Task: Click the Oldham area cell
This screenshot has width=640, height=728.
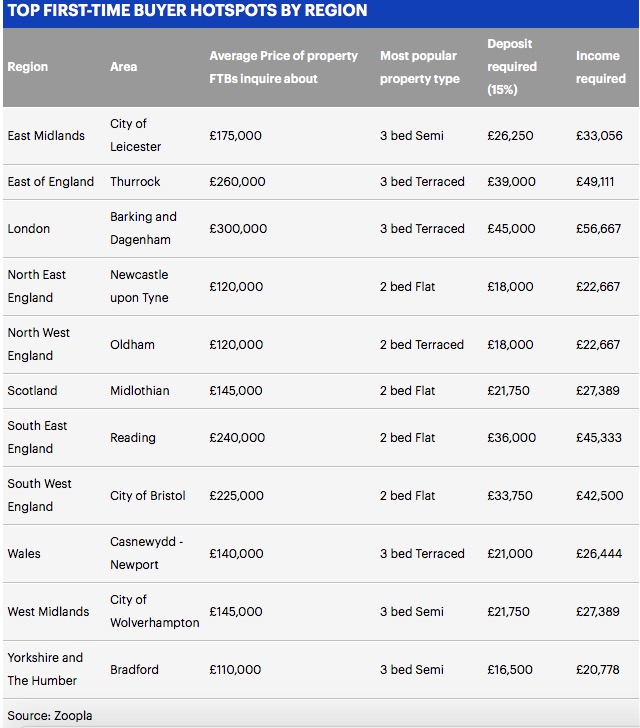Action: click(x=132, y=344)
